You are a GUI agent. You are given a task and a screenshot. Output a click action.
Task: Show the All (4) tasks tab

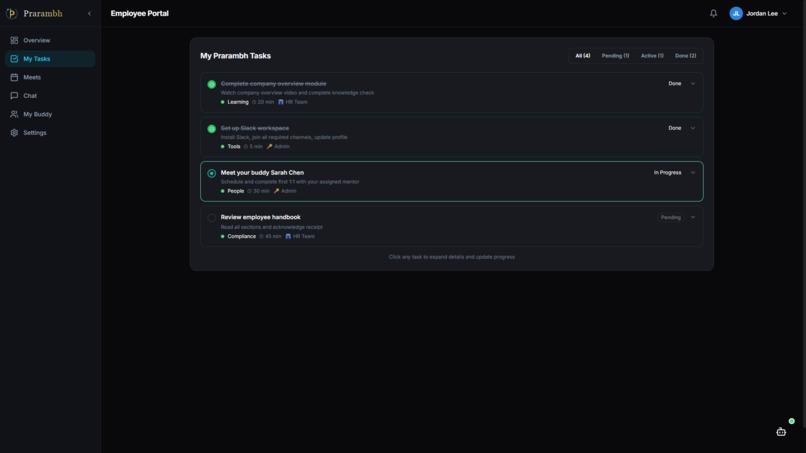[582, 56]
